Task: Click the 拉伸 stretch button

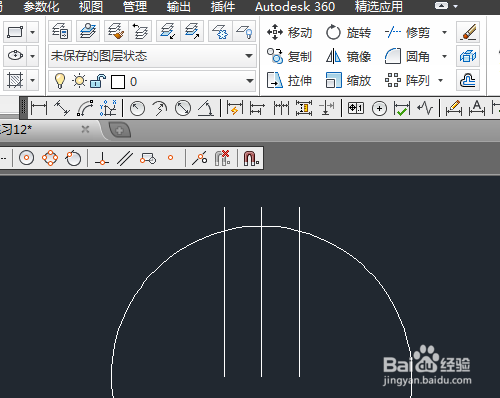Action: 289,80
